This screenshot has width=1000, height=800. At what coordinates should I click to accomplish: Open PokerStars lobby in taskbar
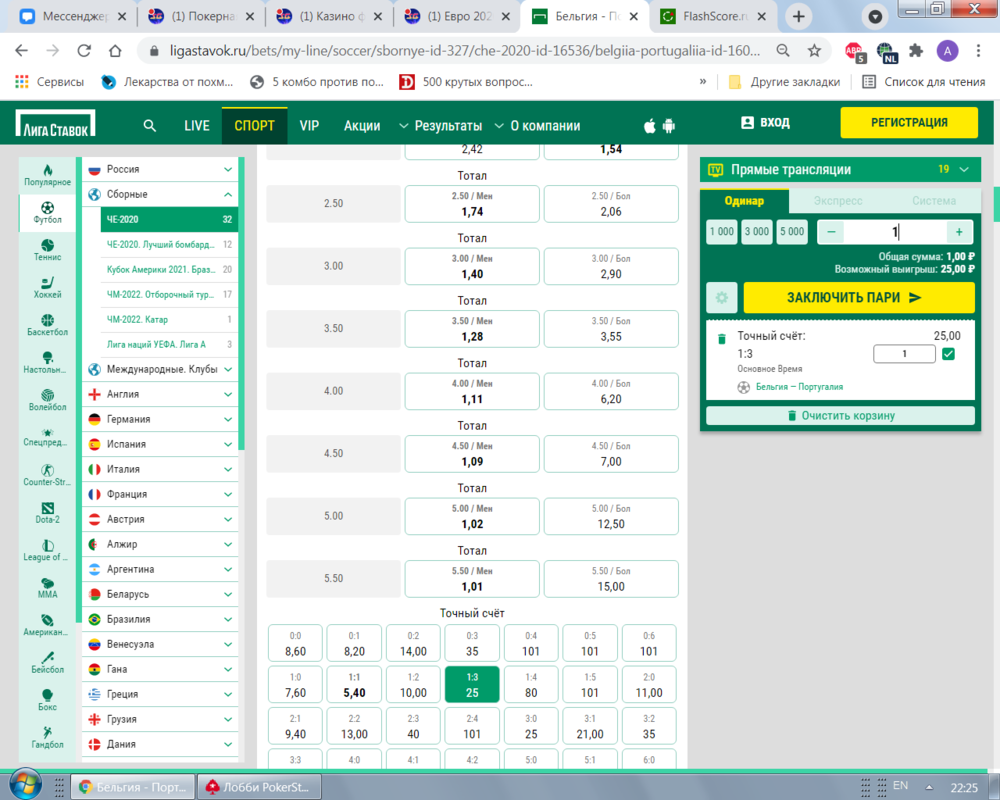click(x=259, y=787)
